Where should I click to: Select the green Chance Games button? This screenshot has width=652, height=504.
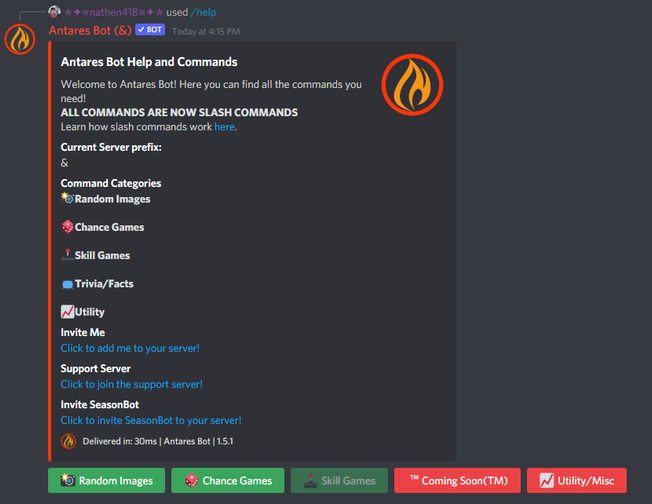tap(228, 481)
